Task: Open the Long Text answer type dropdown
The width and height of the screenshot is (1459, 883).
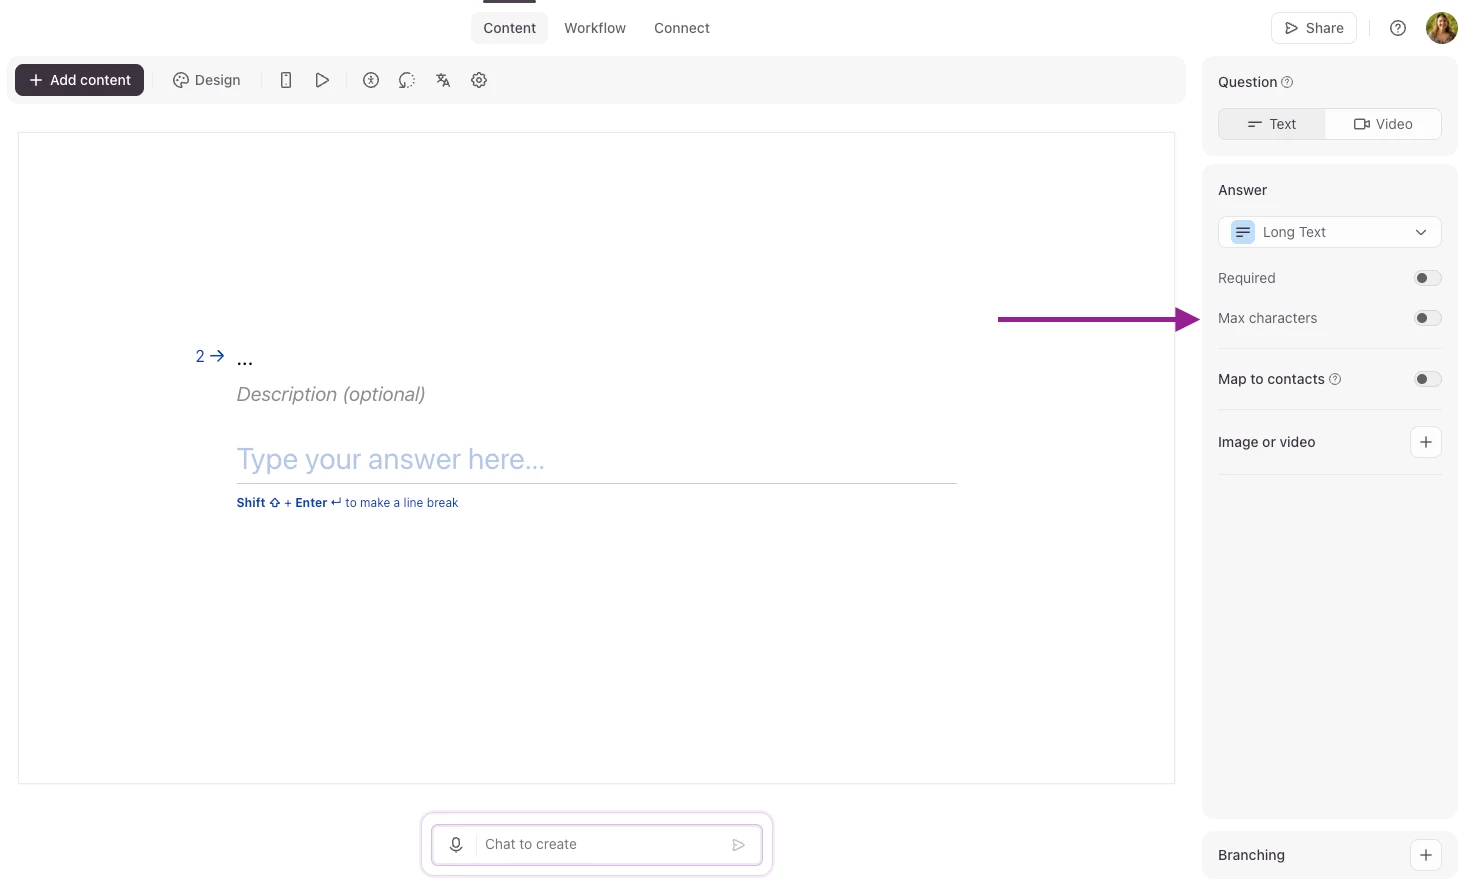Action: tap(1330, 232)
